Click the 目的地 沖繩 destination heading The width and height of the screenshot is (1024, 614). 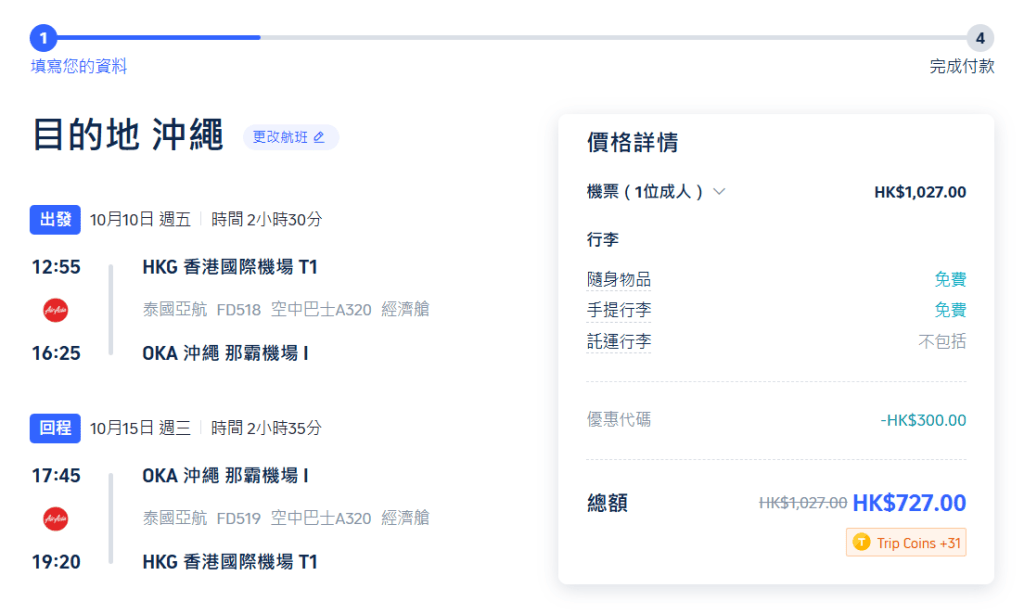[x=128, y=136]
